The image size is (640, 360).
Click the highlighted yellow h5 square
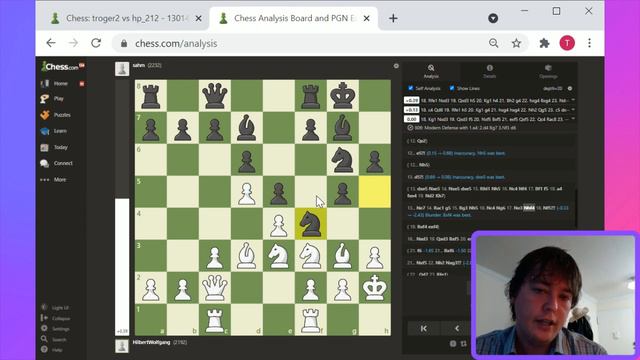pyautogui.click(x=375, y=192)
